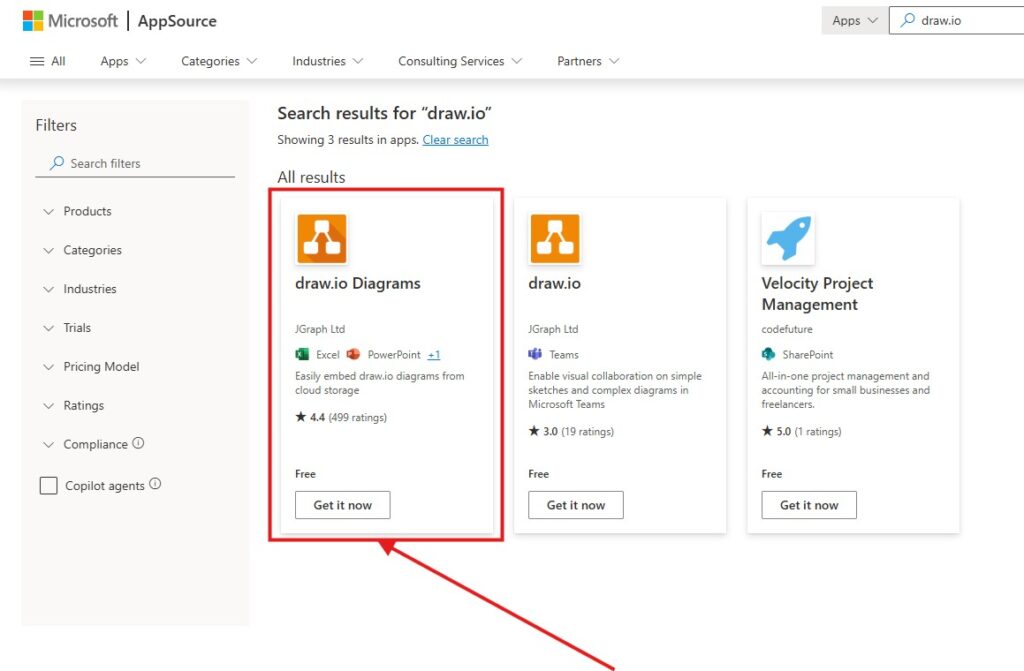Open the All hamburger menu
This screenshot has height=671, width=1024.
coord(48,61)
